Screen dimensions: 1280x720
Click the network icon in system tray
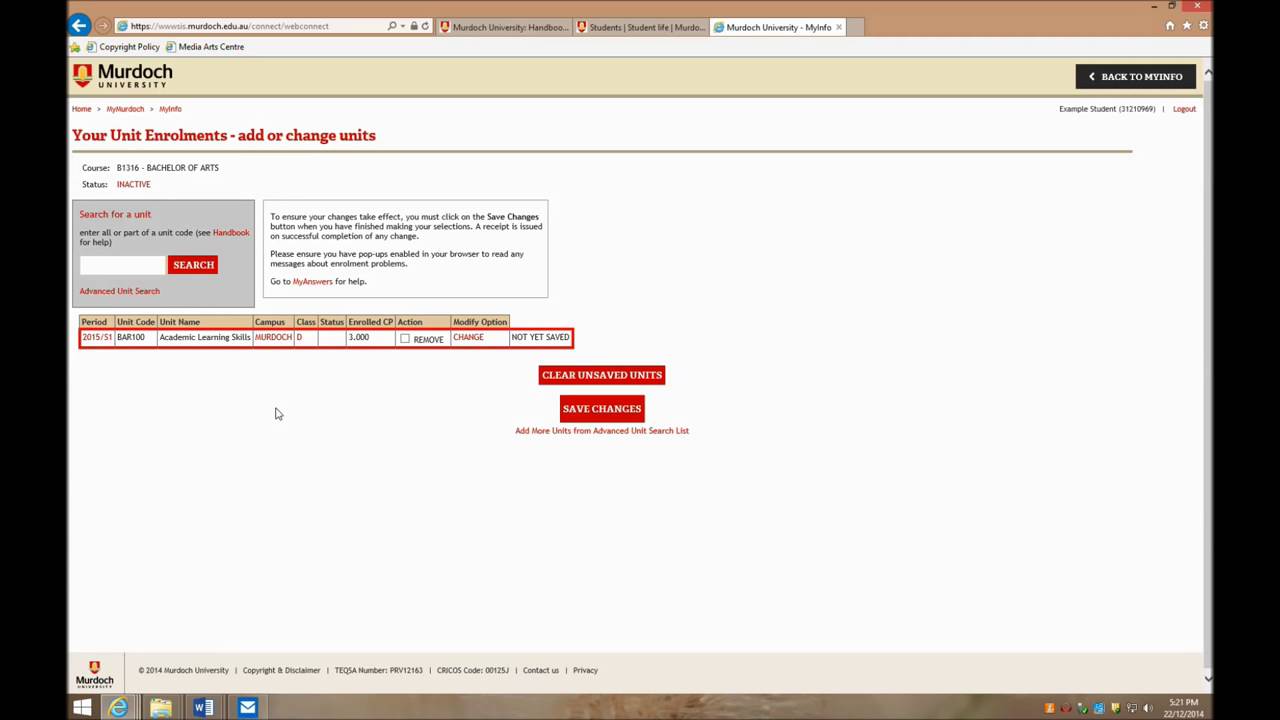tap(1131, 708)
